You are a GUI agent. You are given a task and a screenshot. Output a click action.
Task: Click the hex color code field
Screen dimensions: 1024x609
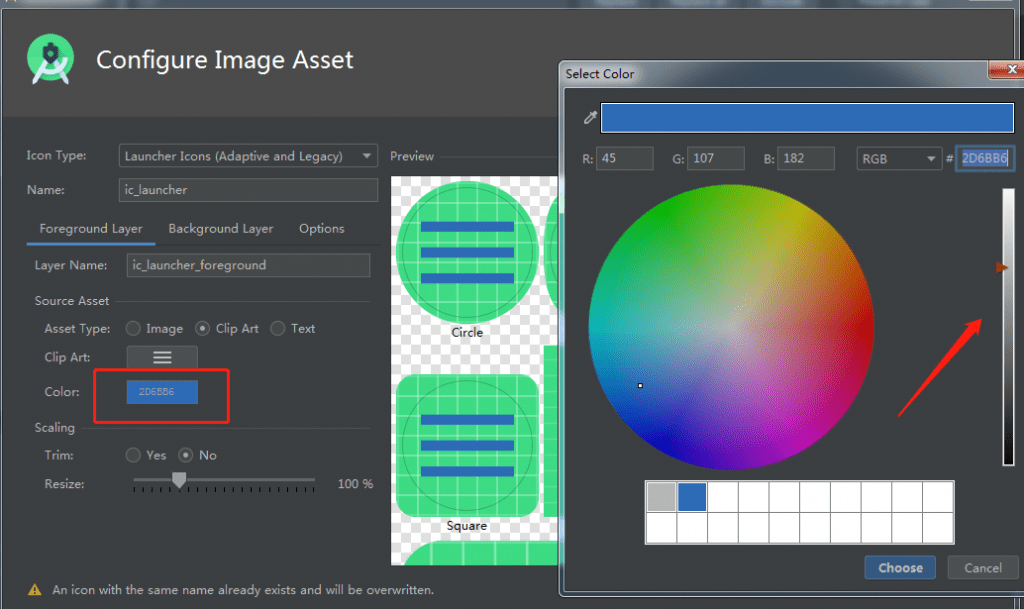pos(984,158)
